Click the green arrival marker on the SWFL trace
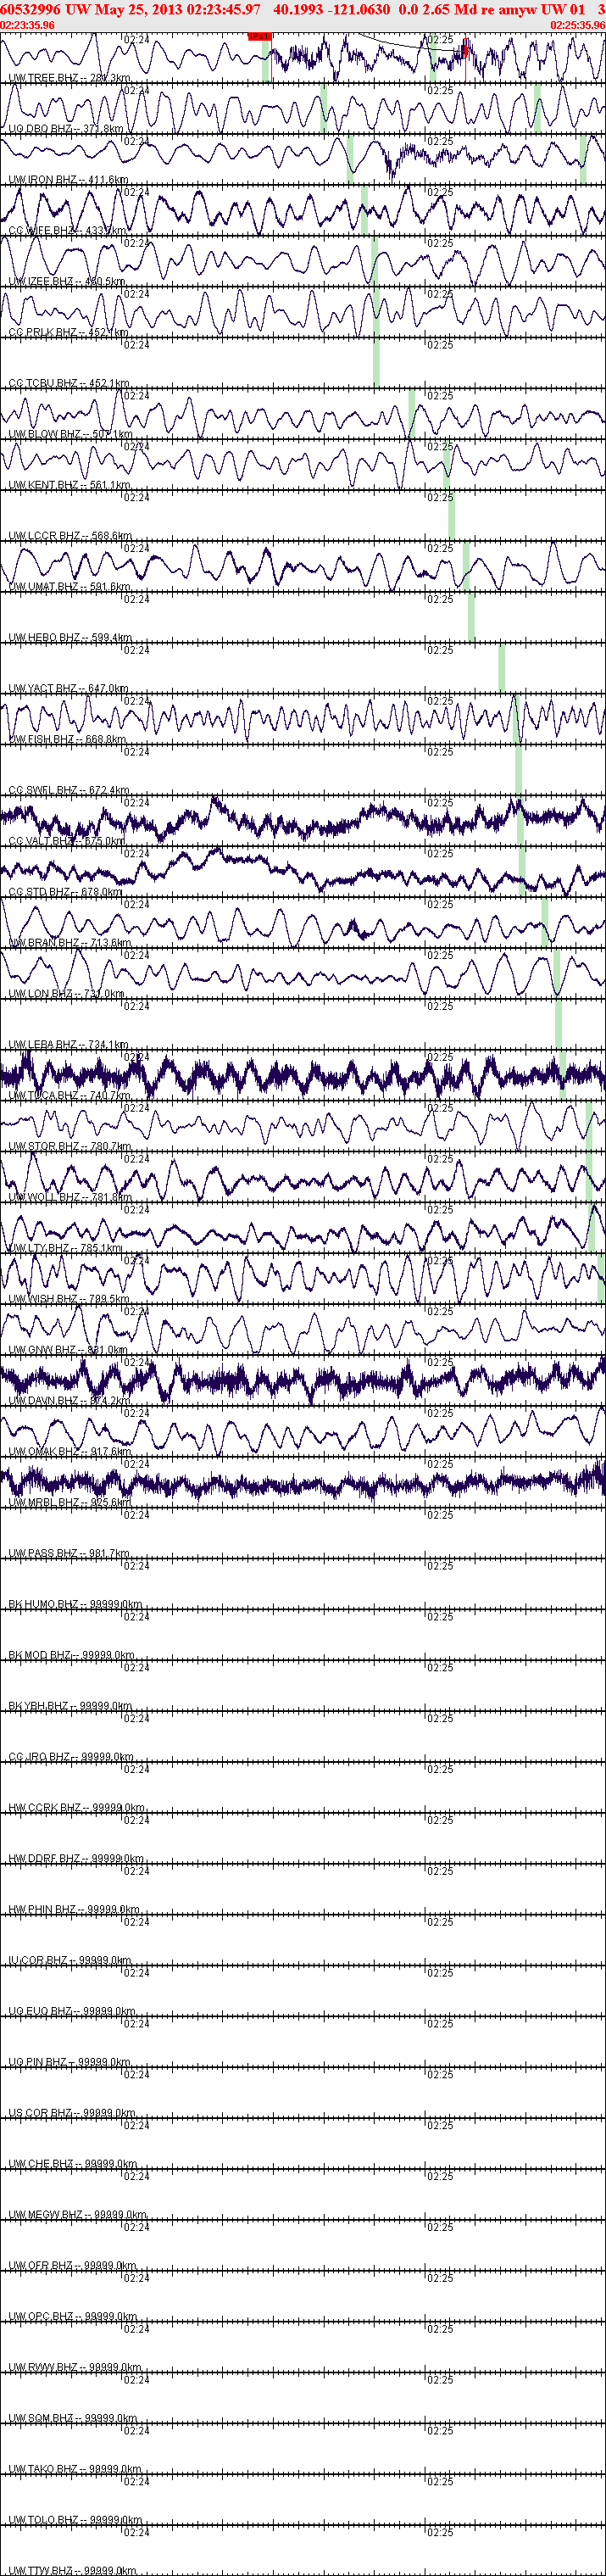The width and height of the screenshot is (606, 2576). click(x=519, y=770)
